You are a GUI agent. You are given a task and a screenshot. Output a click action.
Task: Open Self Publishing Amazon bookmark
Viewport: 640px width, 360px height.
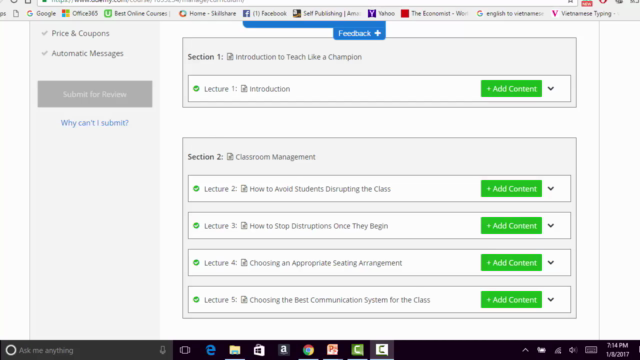tap(327, 13)
